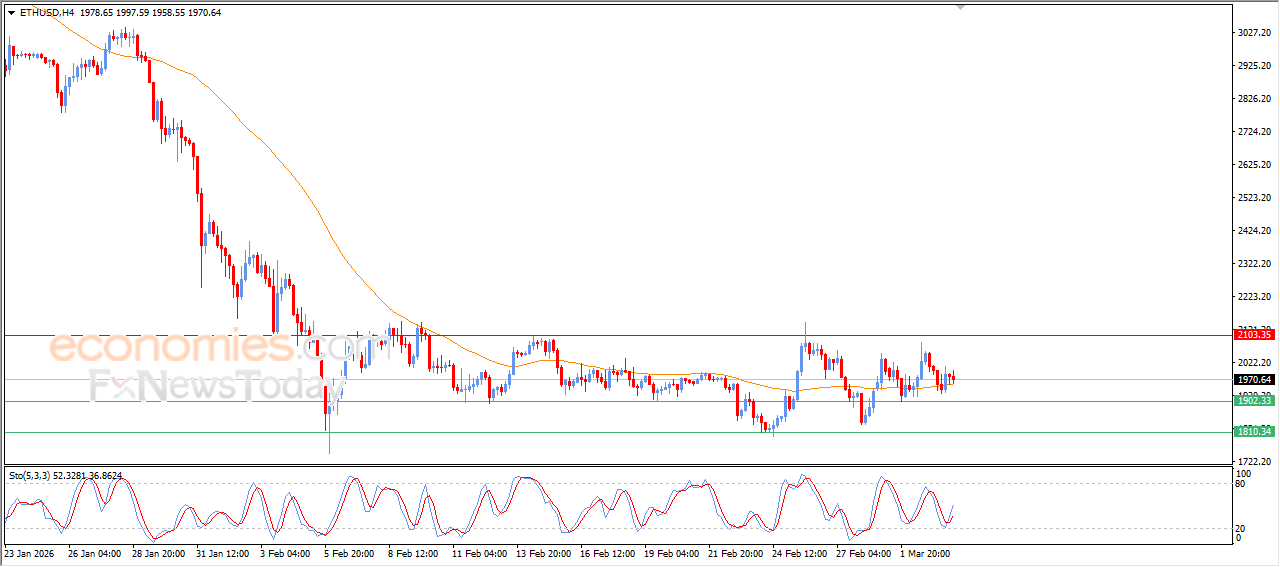Click the 3027.20 price scale value
Viewport: 1280px width, 567px height.
tap(1253, 33)
